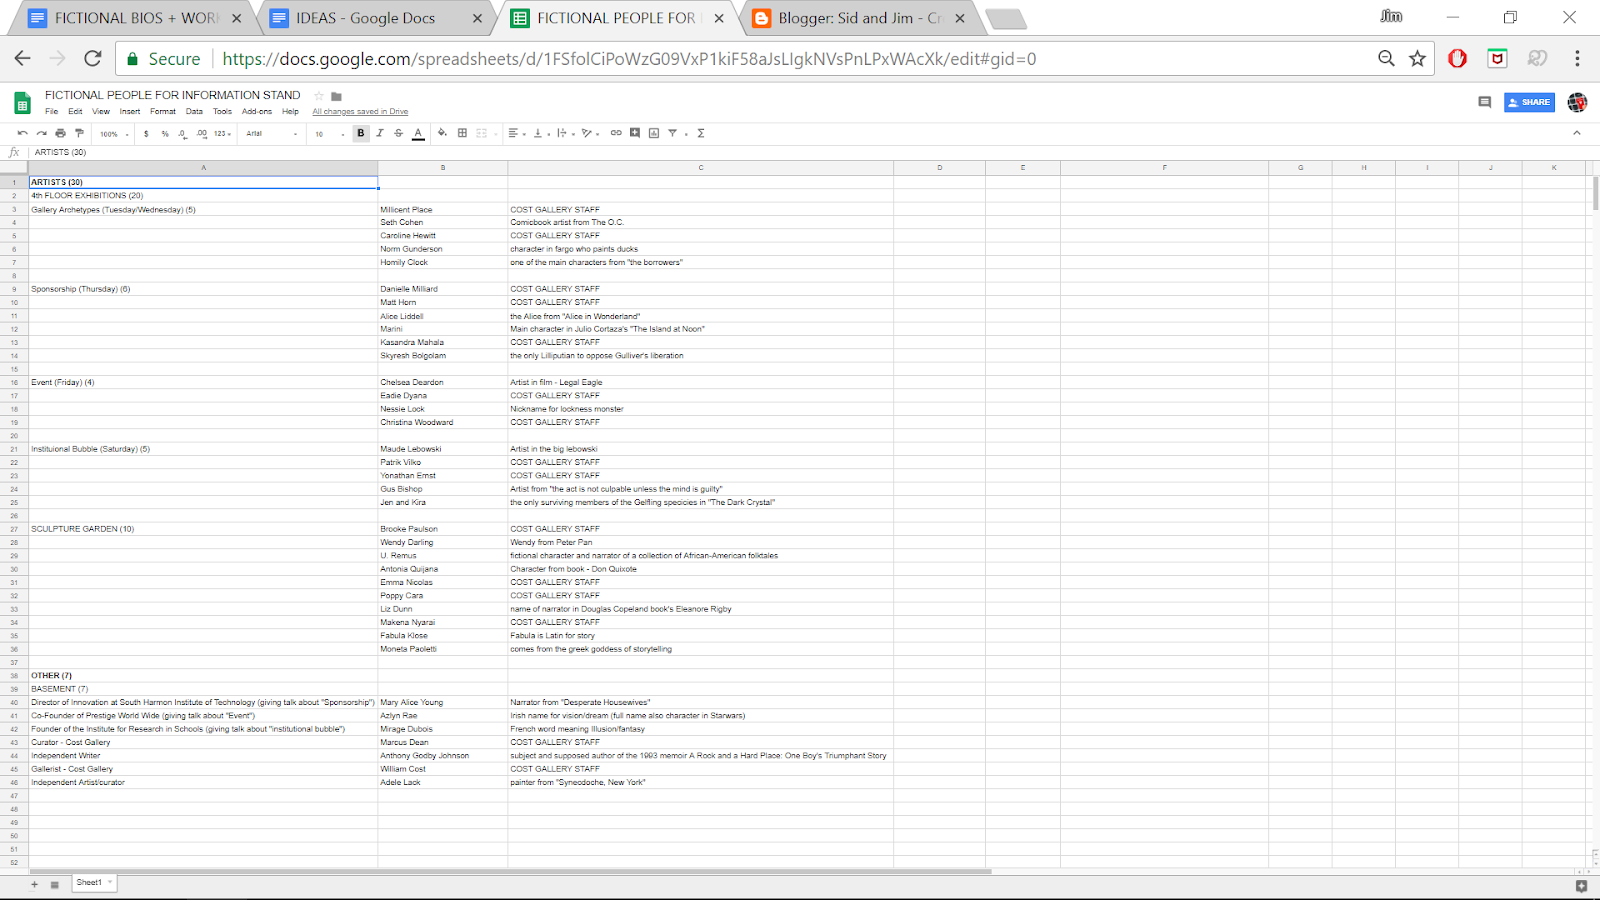Open text rotation dropdown
1600x900 pixels.
[590, 133]
